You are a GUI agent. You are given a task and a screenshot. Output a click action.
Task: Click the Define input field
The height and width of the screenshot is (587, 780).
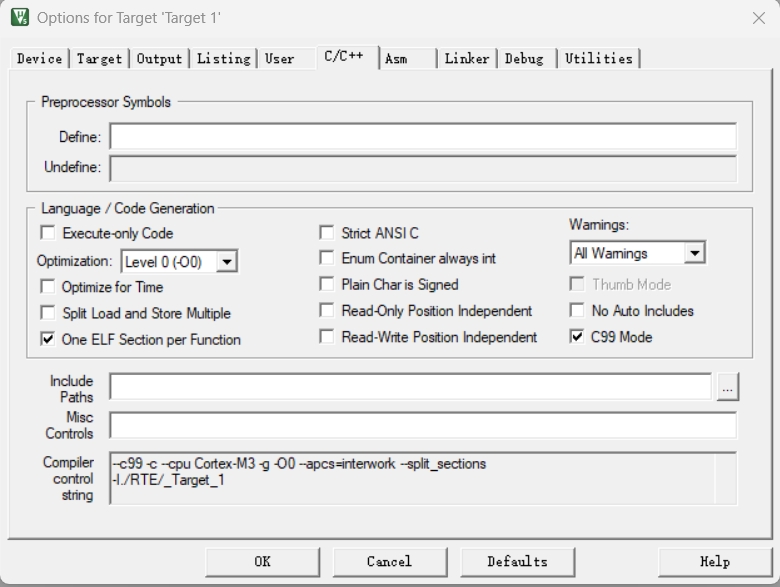[423, 136]
